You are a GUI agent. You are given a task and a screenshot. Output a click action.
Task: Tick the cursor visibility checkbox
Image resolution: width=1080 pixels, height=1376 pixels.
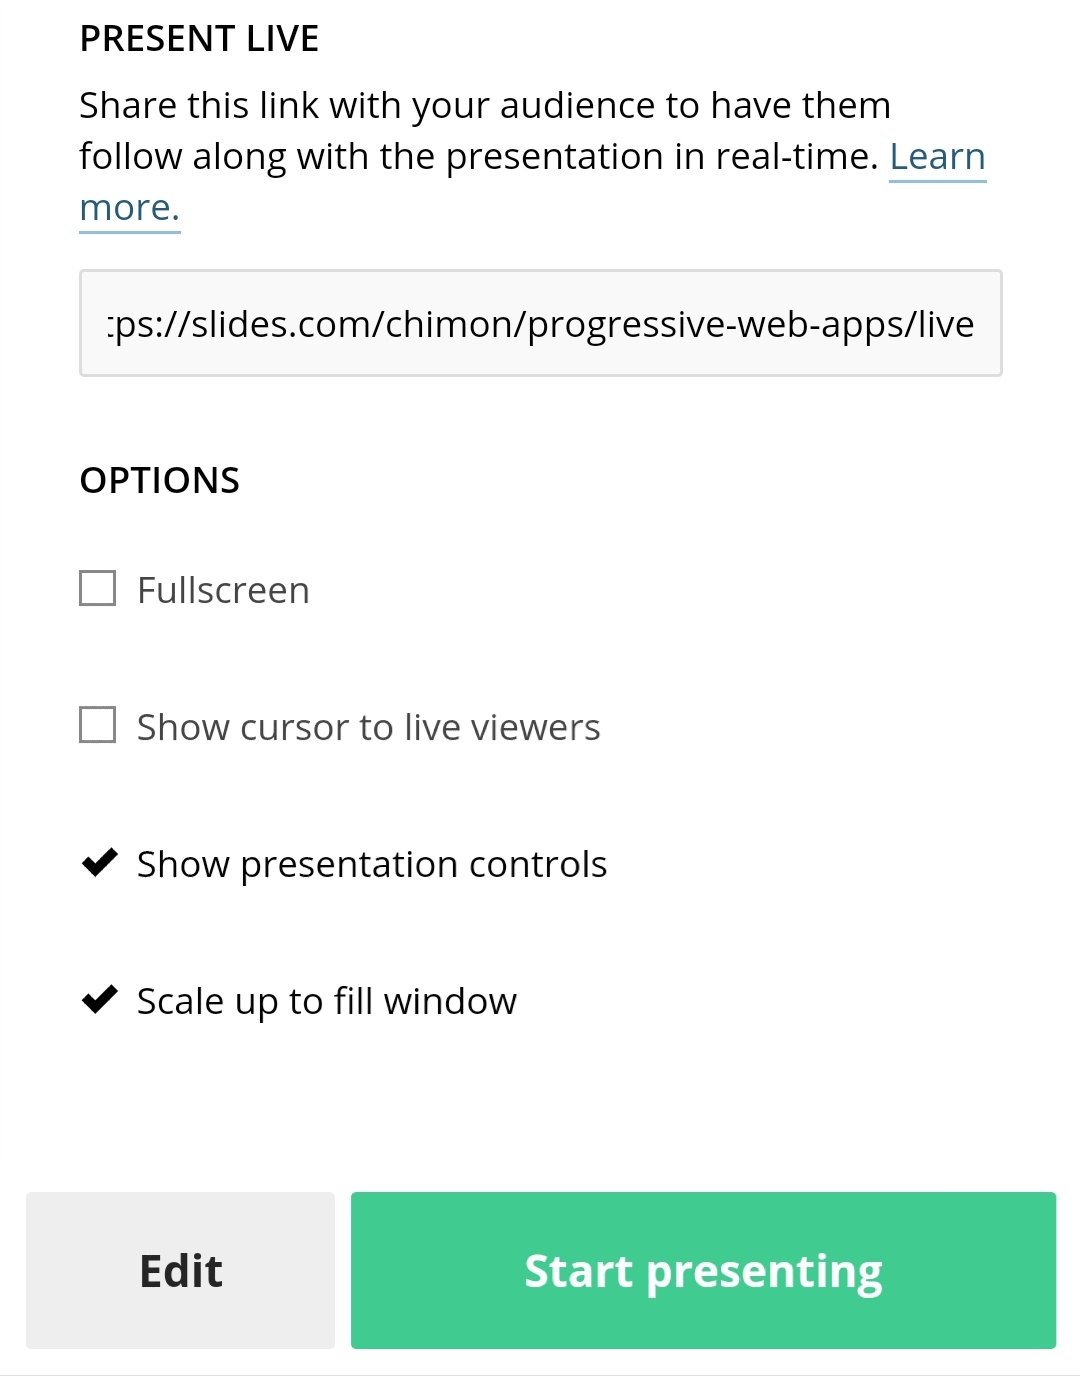(x=99, y=726)
